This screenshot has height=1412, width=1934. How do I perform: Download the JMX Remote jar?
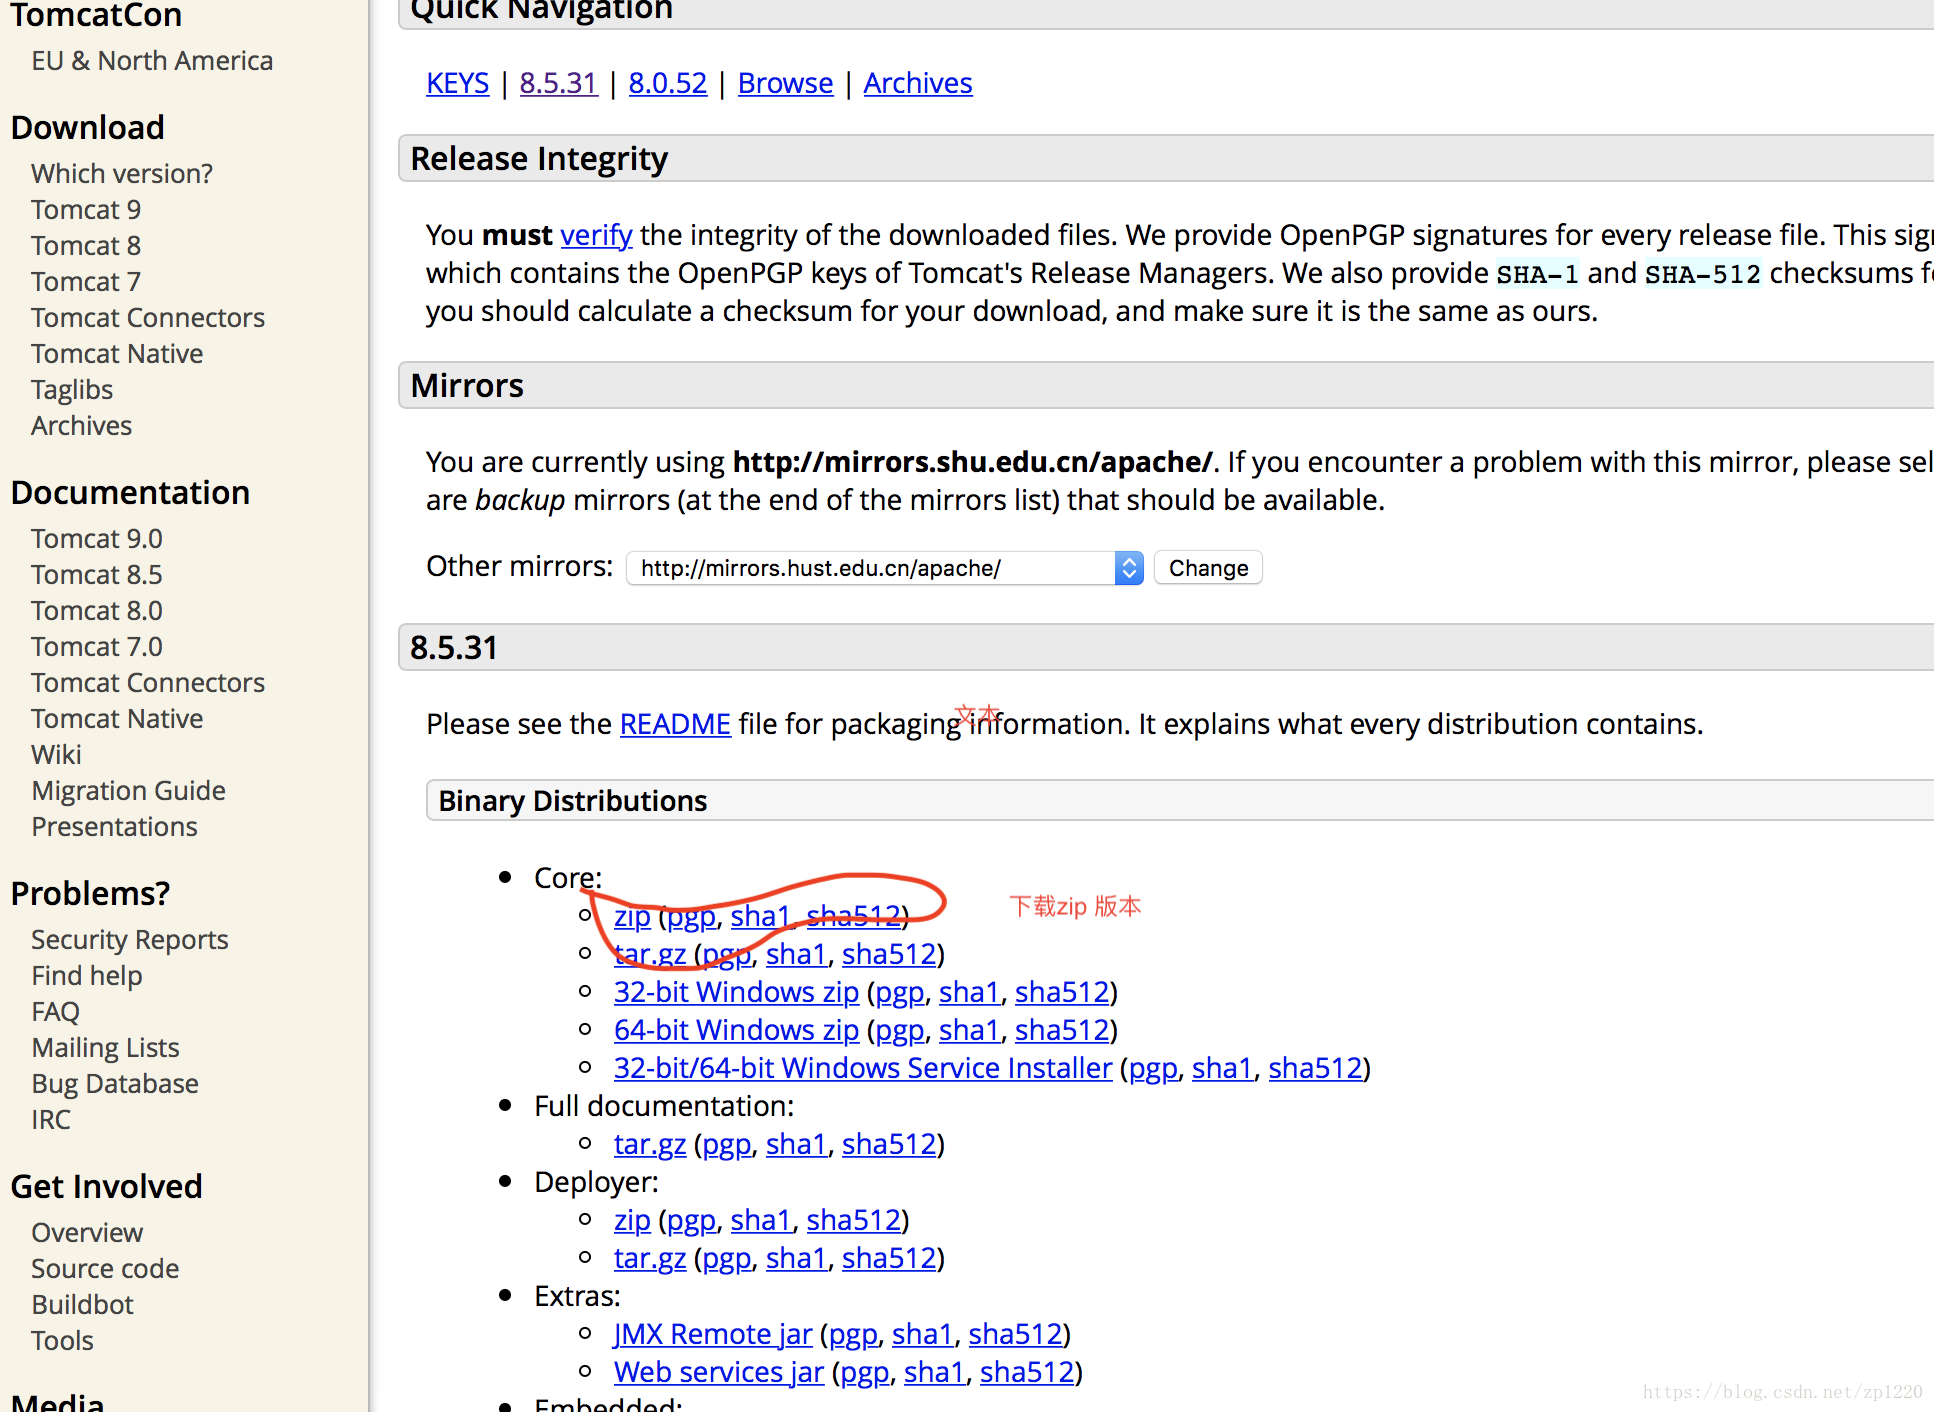pyautogui.click(x=713, y=1334)
